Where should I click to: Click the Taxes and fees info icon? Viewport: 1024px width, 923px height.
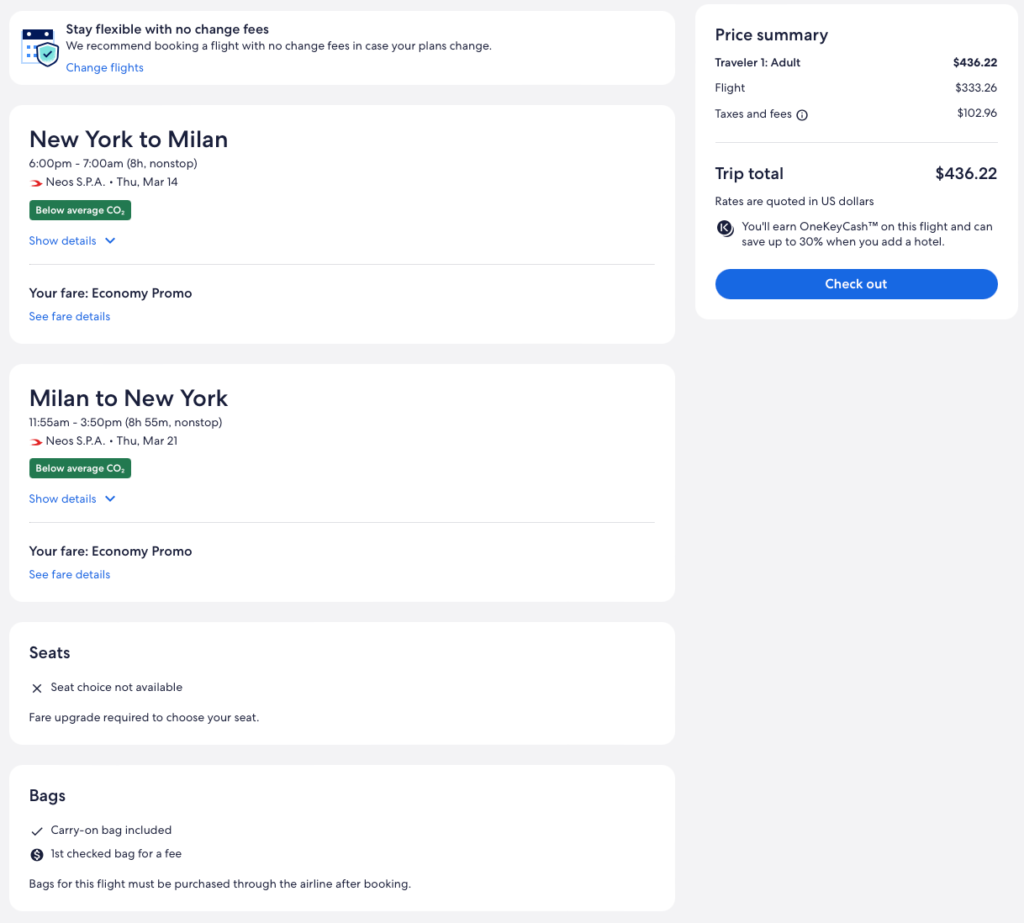pos(802,115)
